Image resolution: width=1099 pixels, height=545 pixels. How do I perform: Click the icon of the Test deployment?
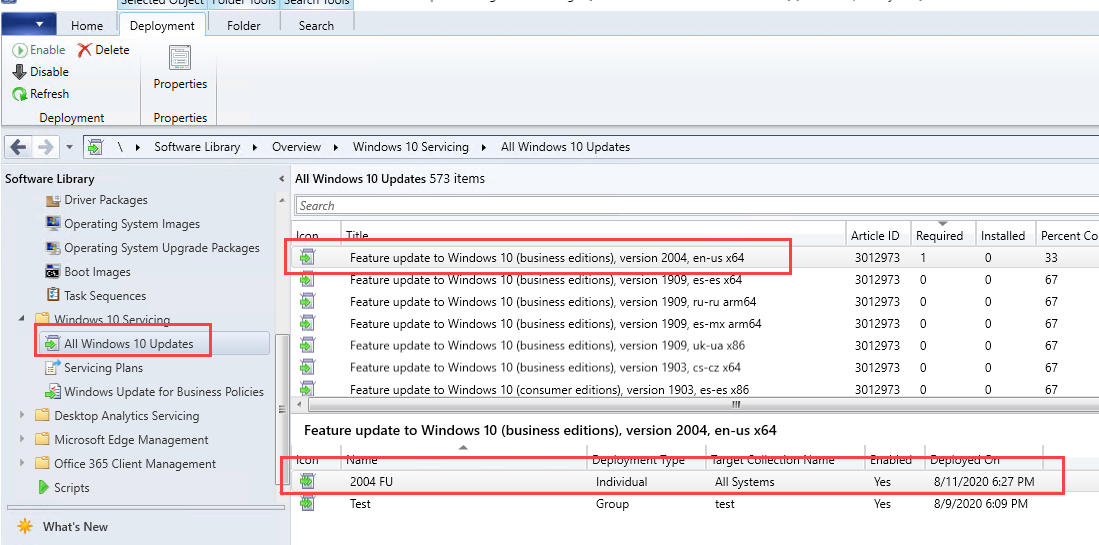(307, 503)
